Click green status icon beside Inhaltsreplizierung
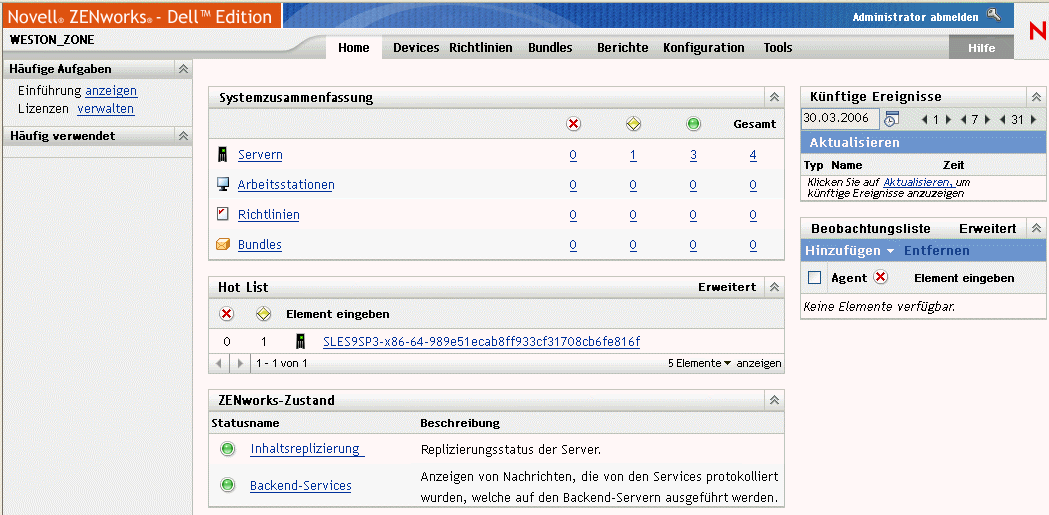 coord(227,449)
